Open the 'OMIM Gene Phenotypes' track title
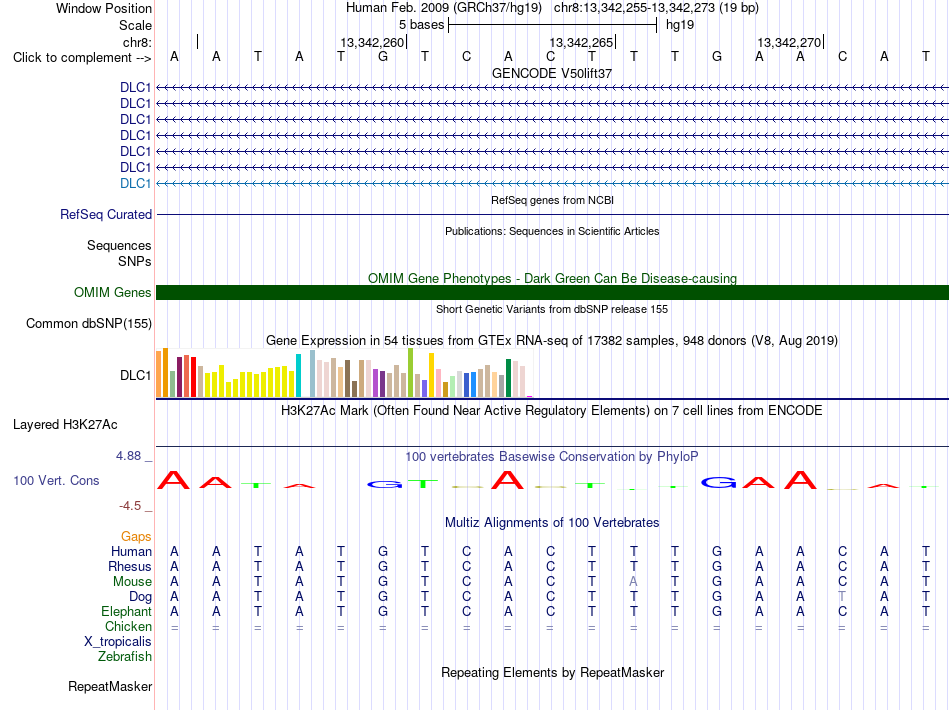This screenshot has width=950, height=710. [552, 278]
